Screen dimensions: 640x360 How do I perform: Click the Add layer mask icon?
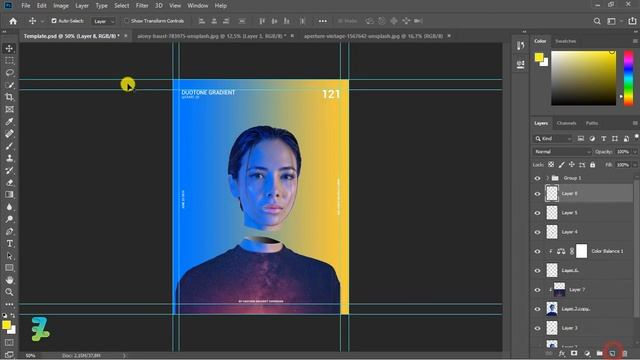coord(574,353)
